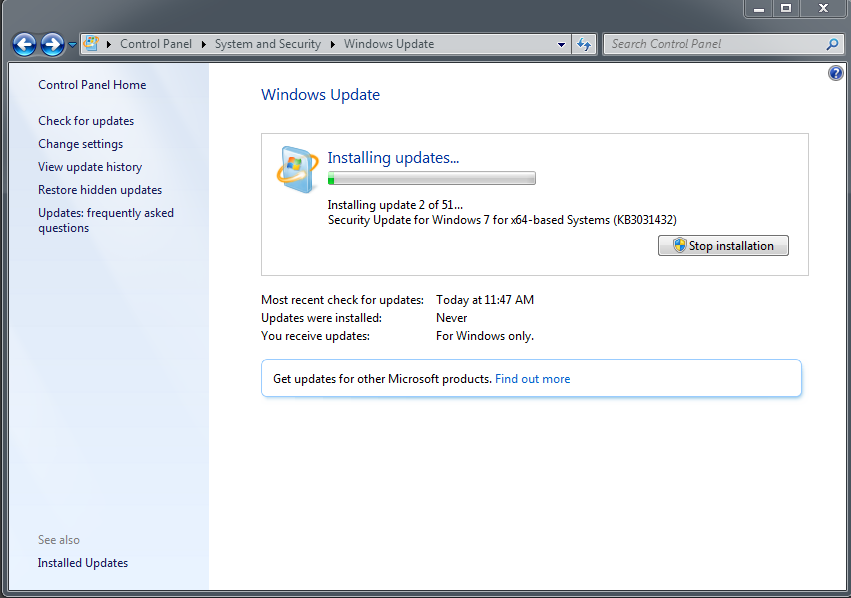The height and width of the screenshot is (598, 851).
Task: Open Installed Updates link
Action: 82,563
